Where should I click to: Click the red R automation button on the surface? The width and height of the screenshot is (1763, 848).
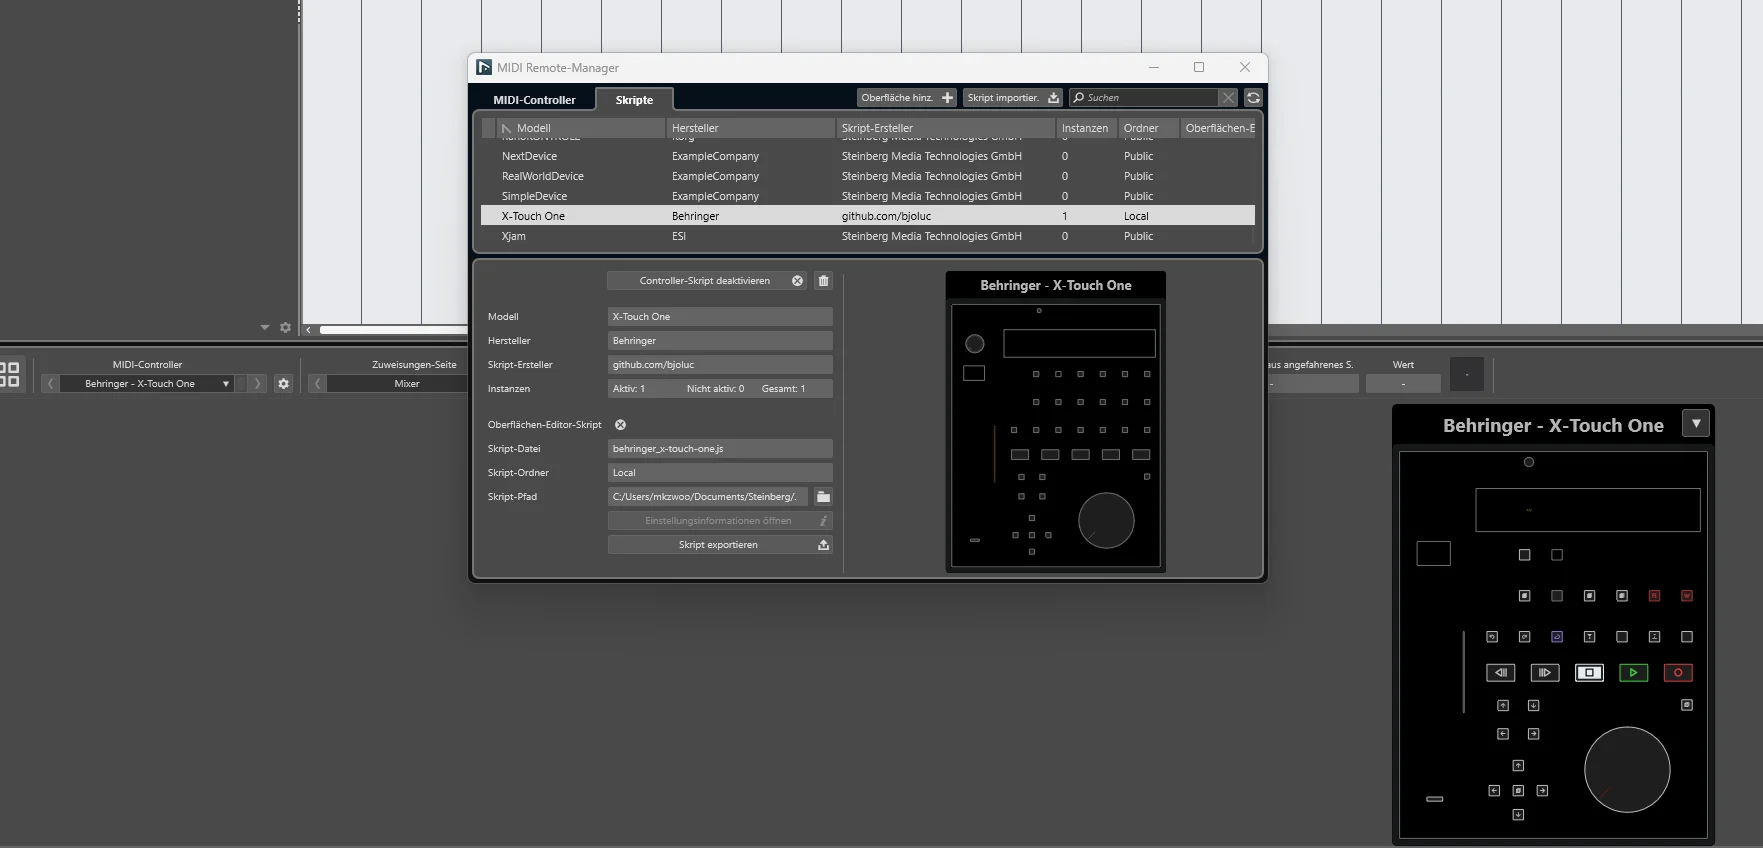click(1654, 596)
